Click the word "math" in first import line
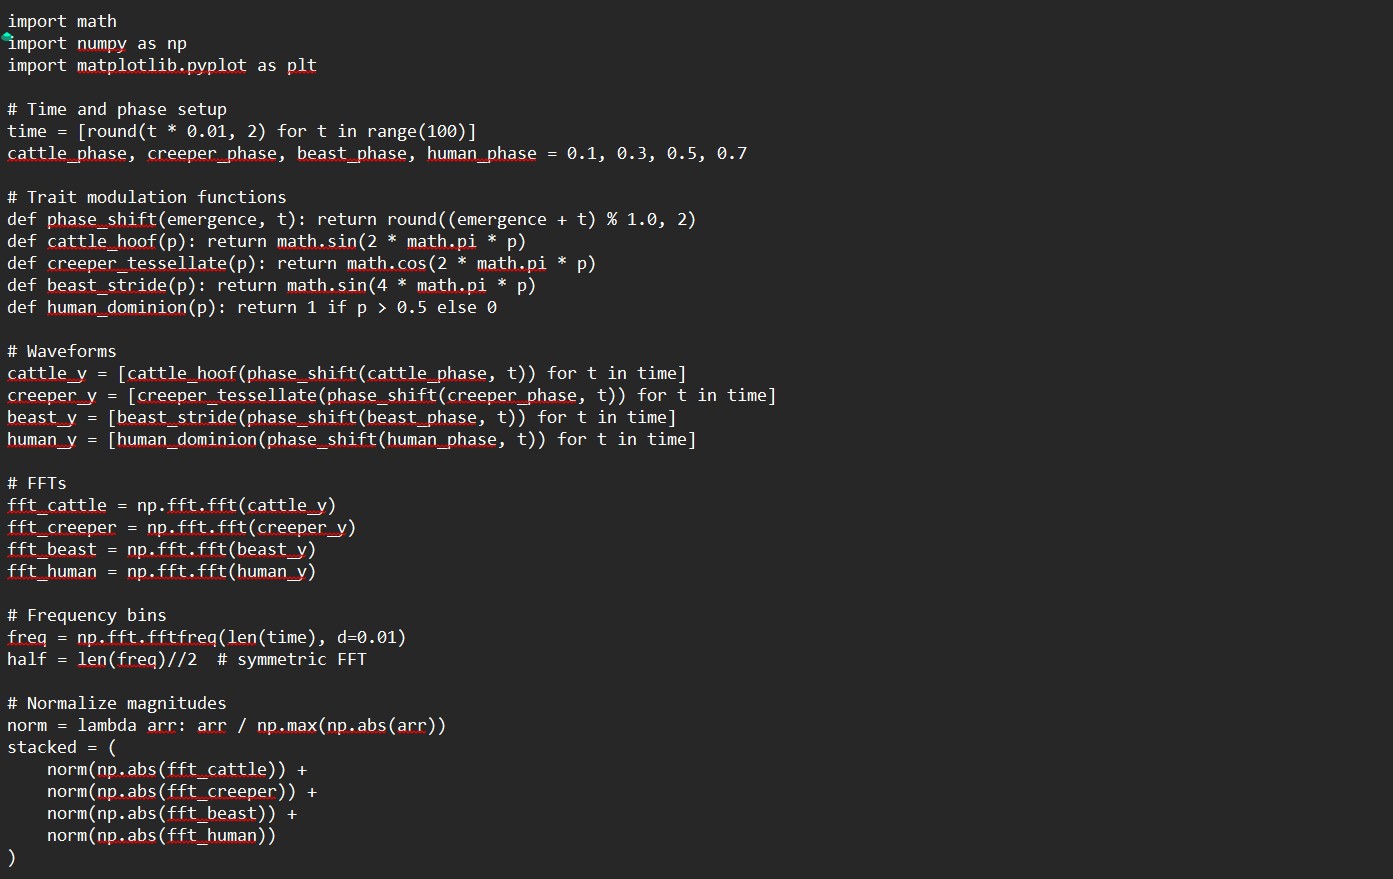 [96, 21]
